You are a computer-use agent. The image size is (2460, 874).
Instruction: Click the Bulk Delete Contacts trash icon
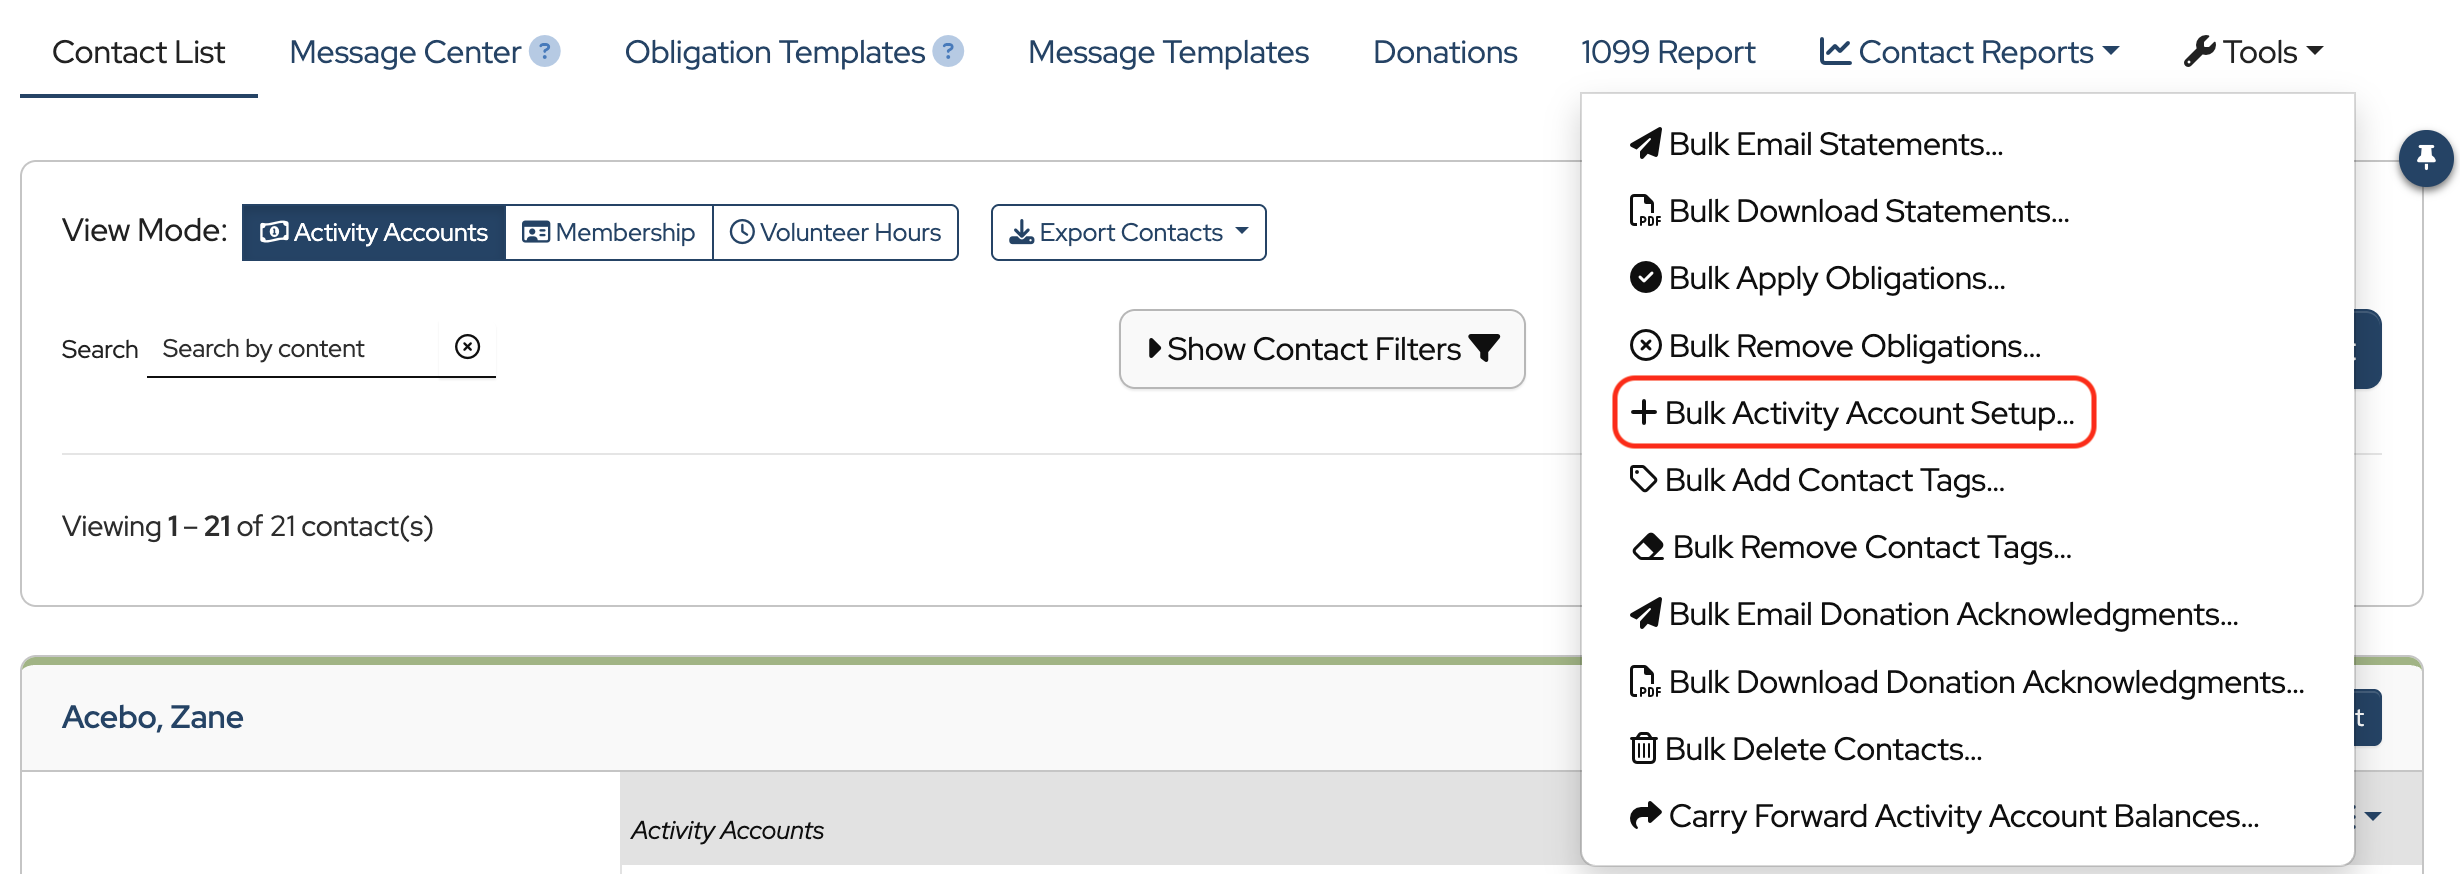[x=1643, y=749]
